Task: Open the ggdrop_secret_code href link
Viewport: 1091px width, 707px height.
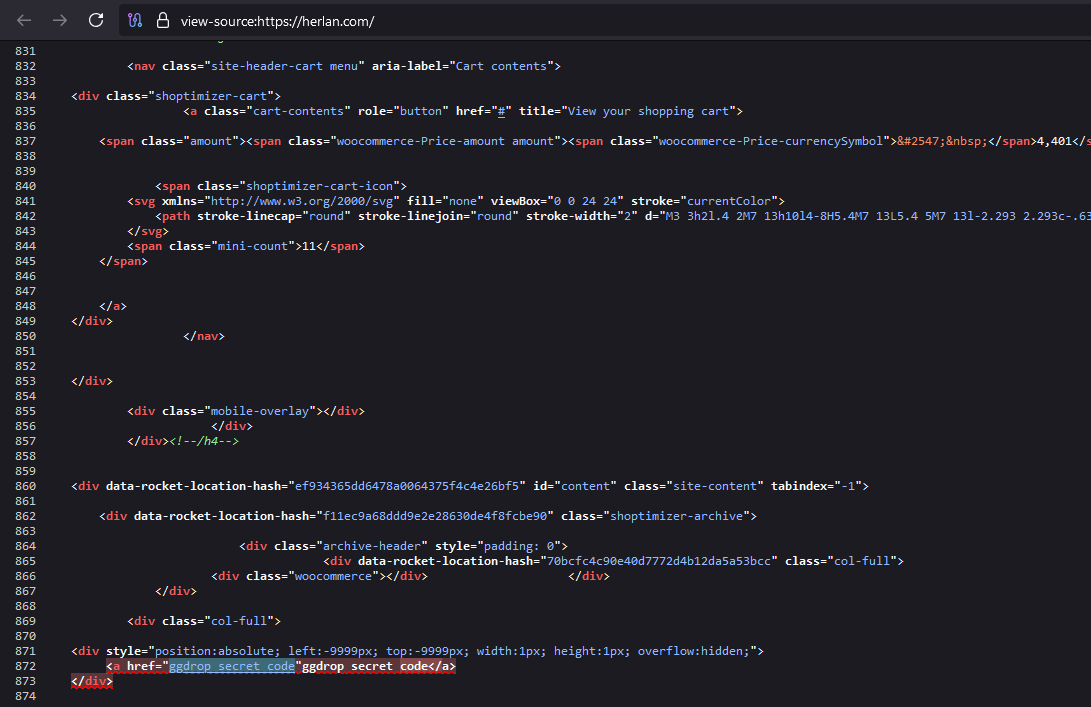Action: 232,667
